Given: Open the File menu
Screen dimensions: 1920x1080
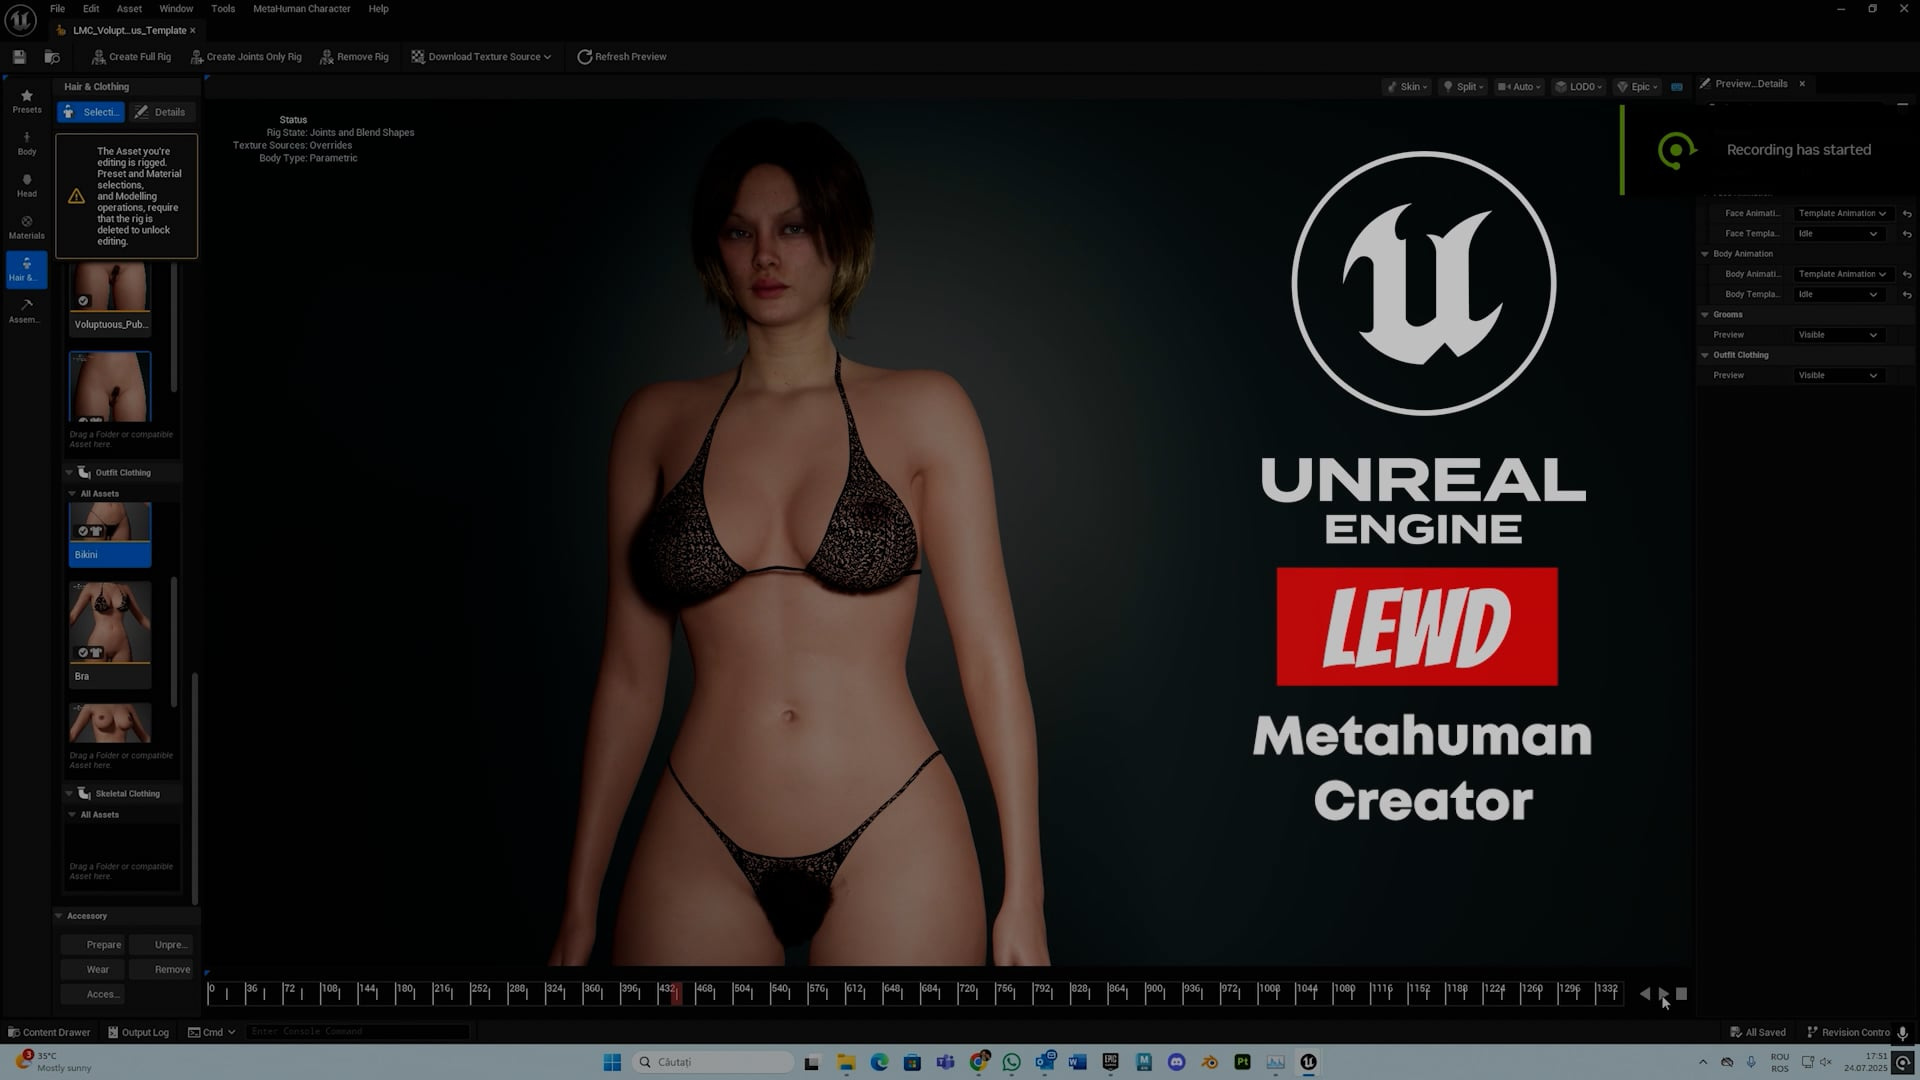Looking at the screenshot, I should coord(58,9).
